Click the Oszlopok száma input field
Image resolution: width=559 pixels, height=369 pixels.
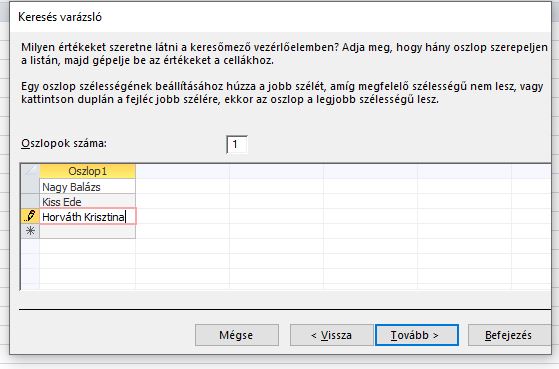[x=237, y=144]
